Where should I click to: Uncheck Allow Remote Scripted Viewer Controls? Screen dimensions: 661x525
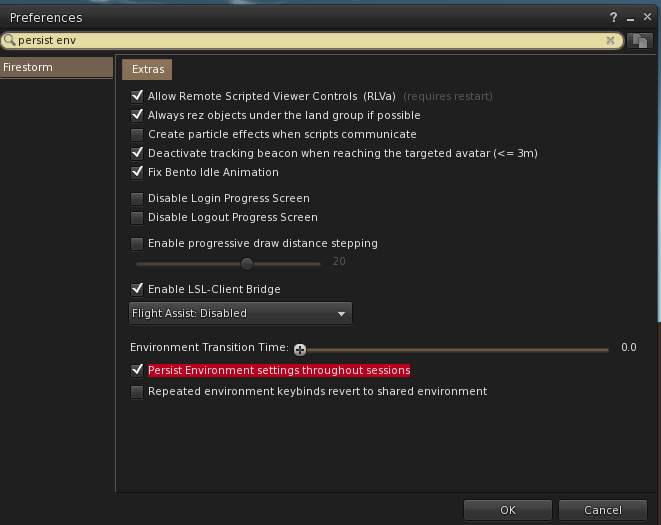click(x=137, y=96)
